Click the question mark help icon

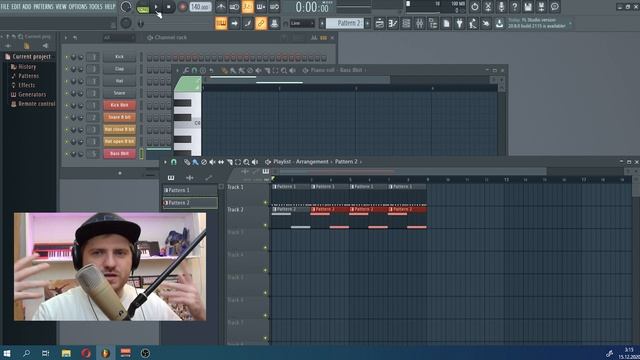515,7
